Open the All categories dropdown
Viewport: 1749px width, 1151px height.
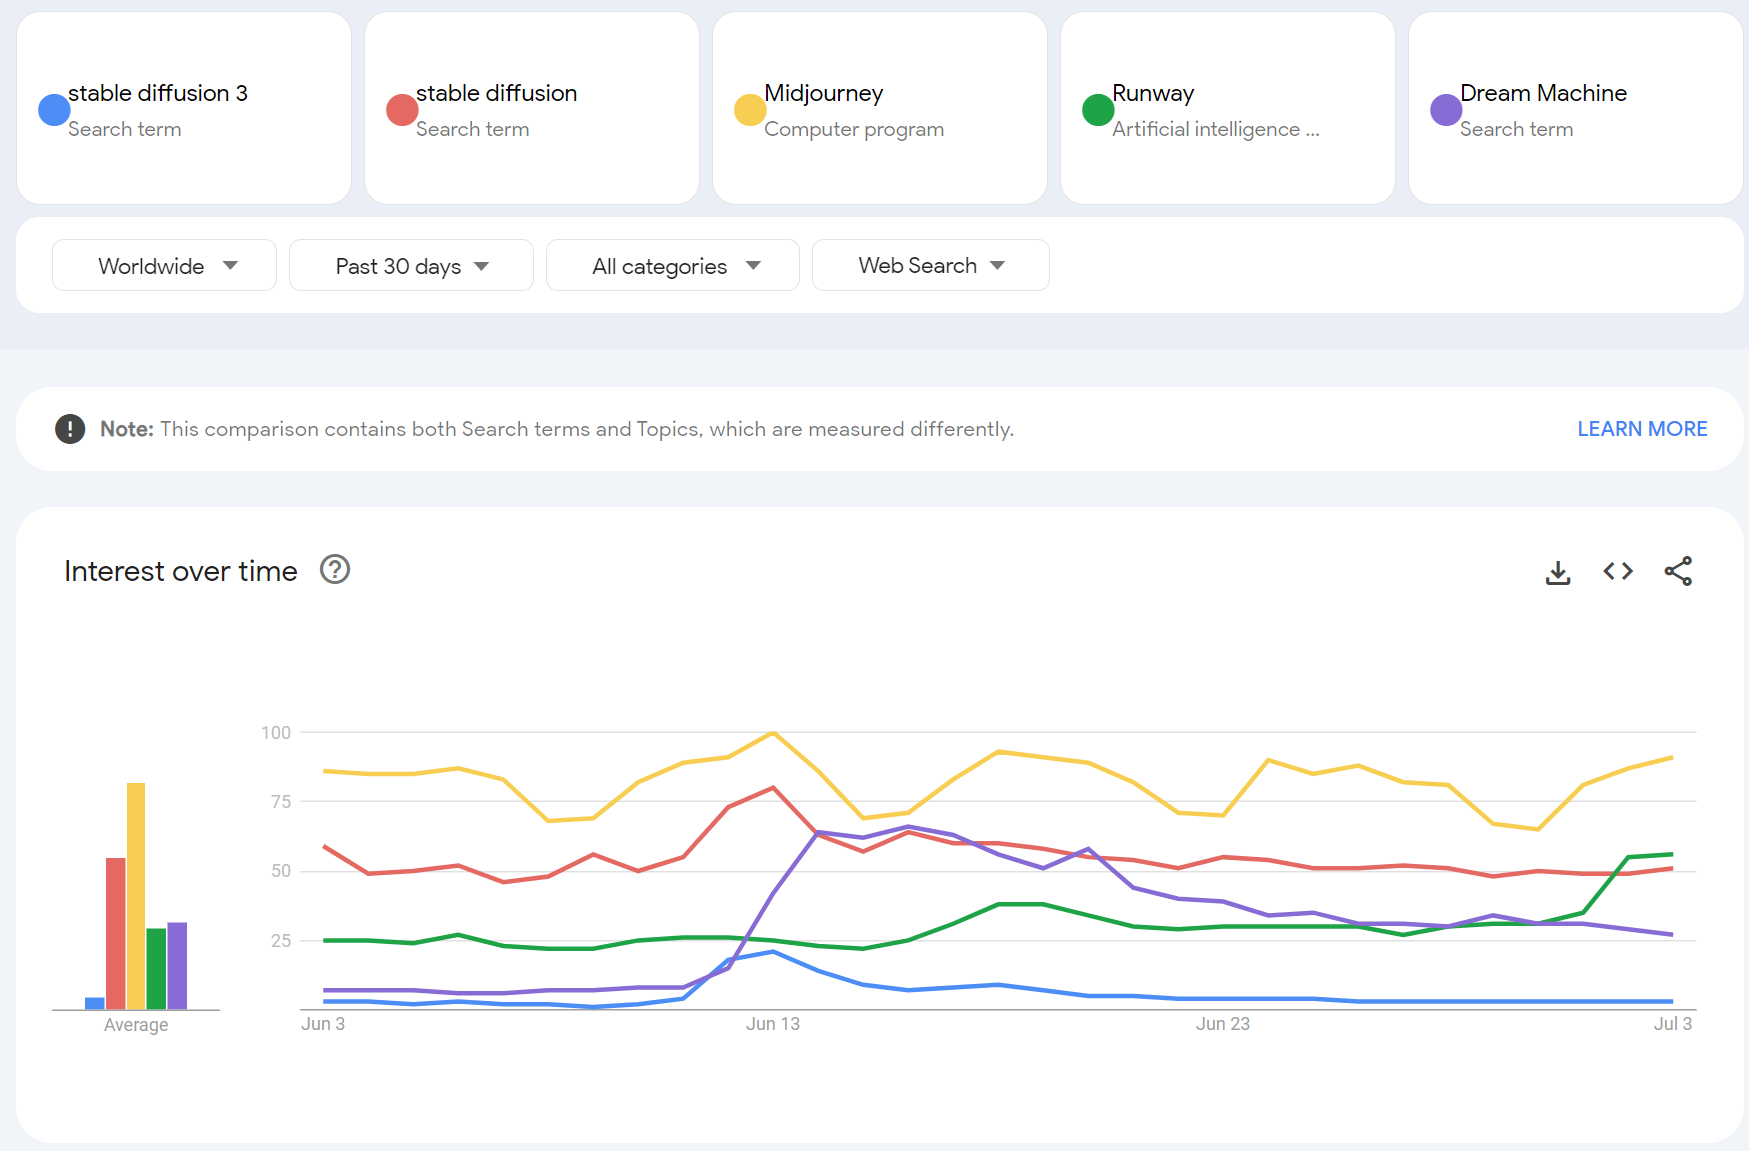click(673, 266)
